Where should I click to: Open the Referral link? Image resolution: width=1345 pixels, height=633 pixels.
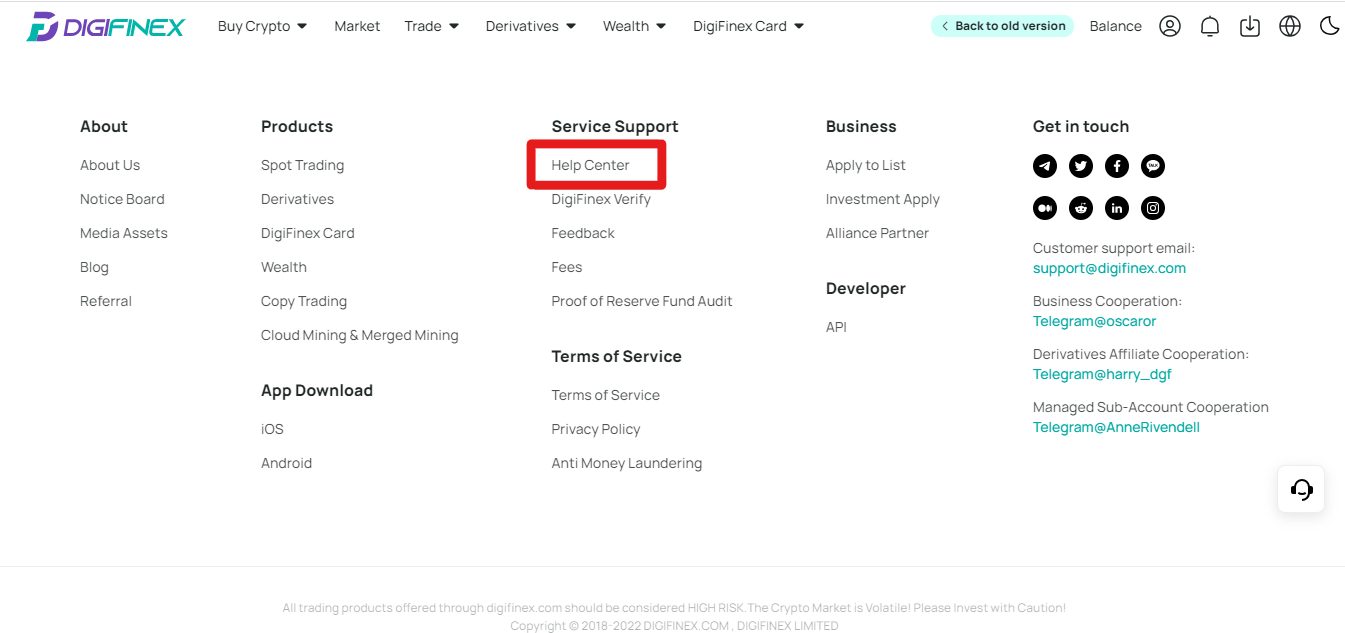click(x=106, y=301)
